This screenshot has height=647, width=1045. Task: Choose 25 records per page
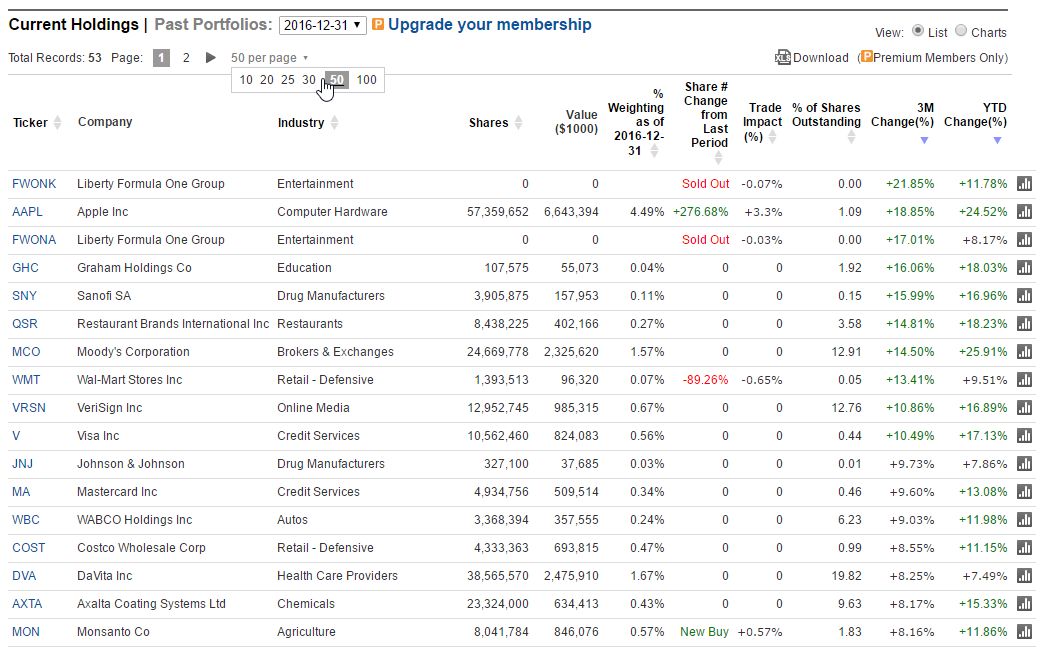[287, 80]
